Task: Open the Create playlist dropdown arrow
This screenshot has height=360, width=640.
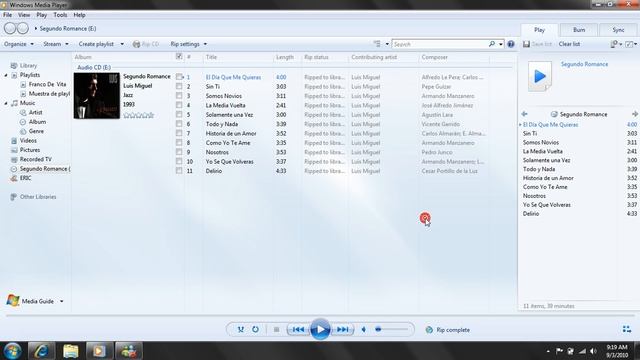Action: (122, 44)
